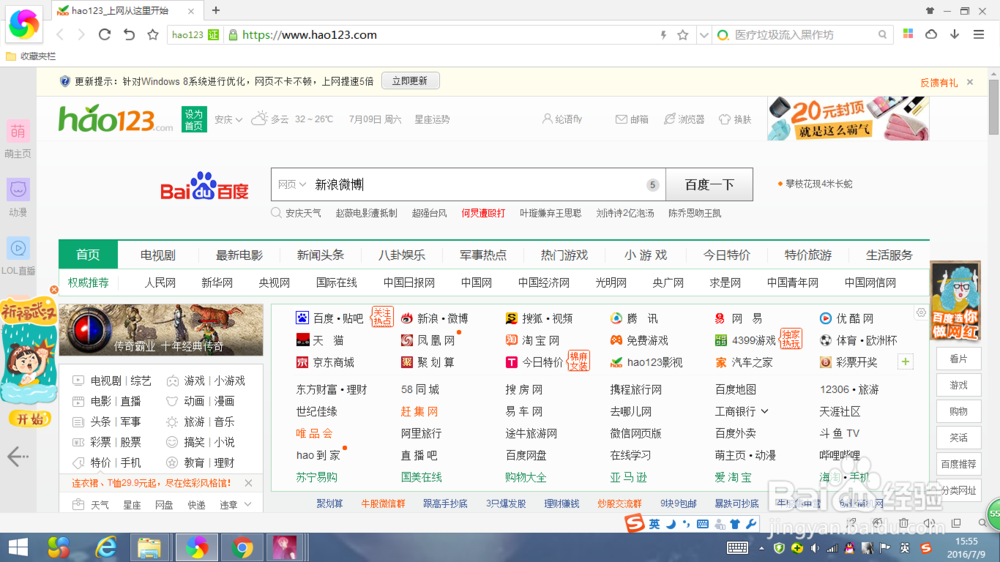
Task: Open the address bar dropdown arrow
Action: coord(703,35)
